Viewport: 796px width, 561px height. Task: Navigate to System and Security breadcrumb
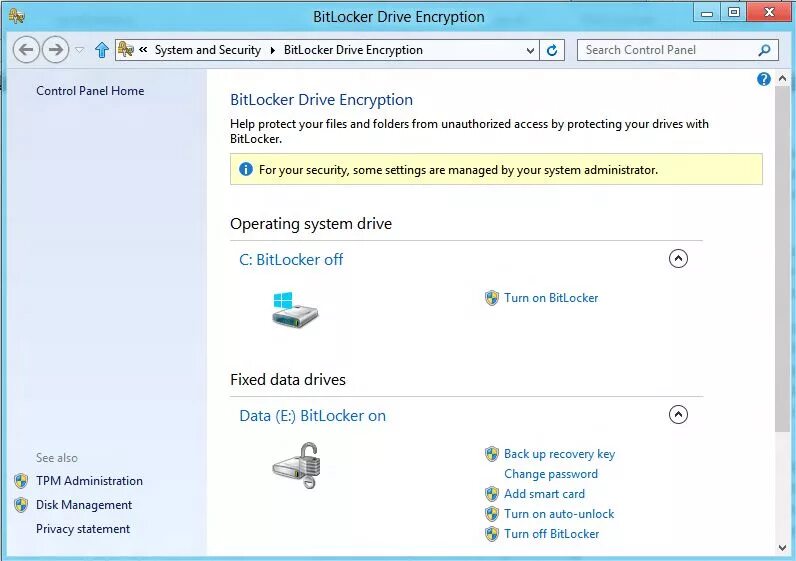208,50
